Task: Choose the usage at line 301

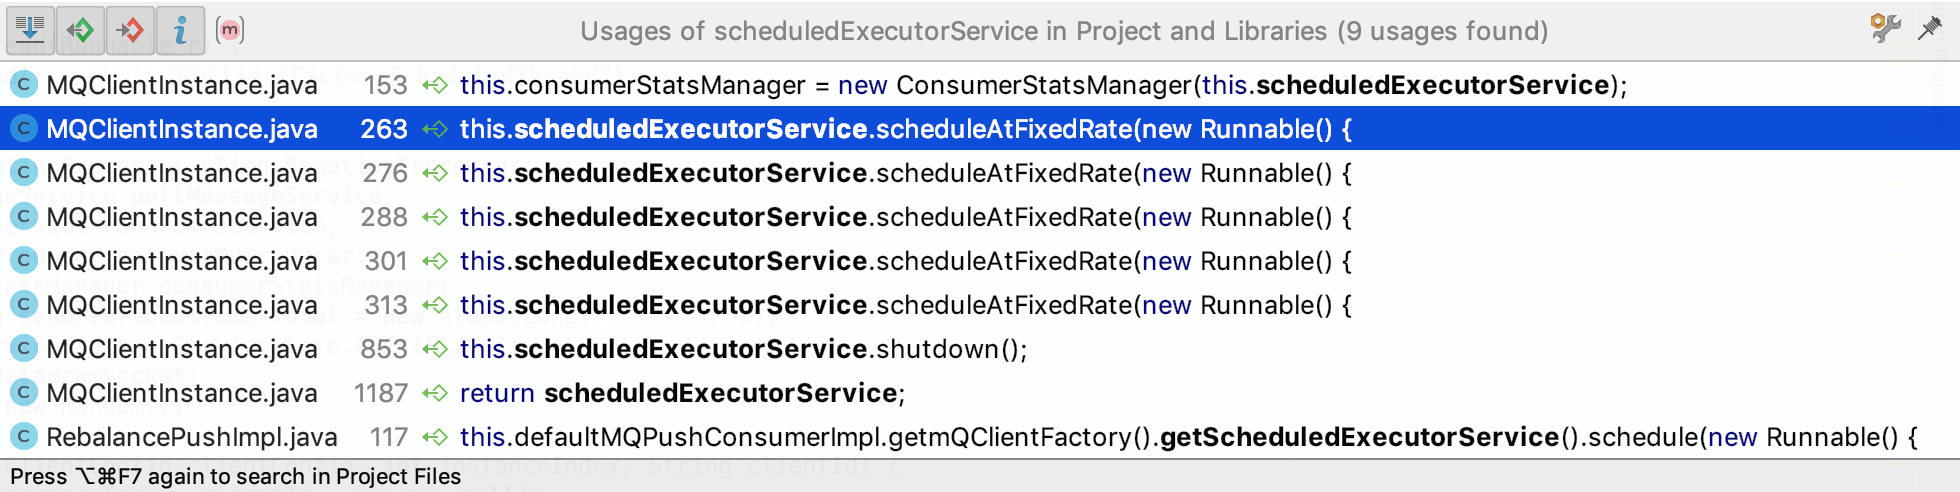Action: [980, 261]
